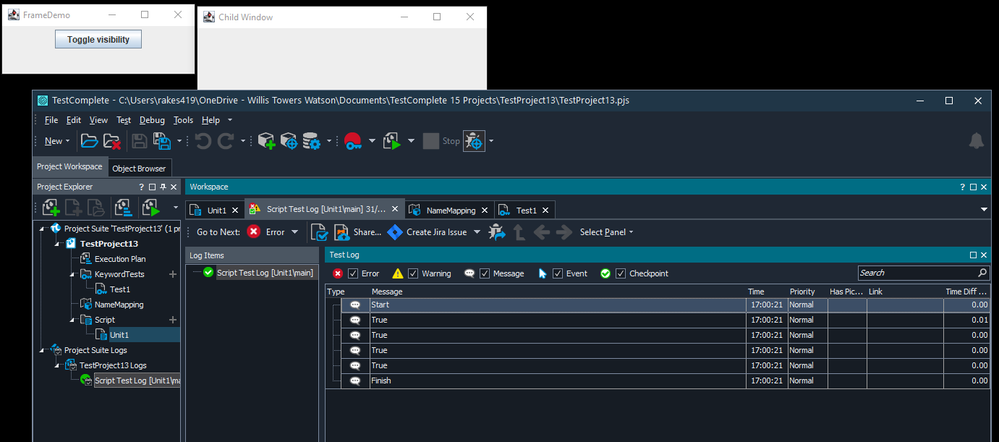Open the Debug menu
This screenshot has height=442, width=999.
(152, 120)
